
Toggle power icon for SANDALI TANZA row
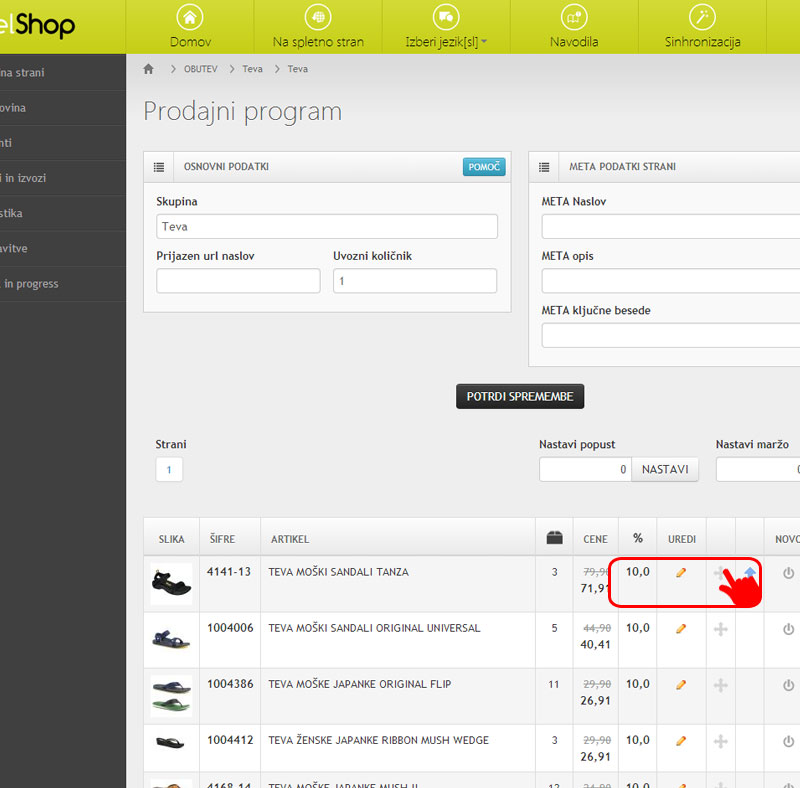788,573
